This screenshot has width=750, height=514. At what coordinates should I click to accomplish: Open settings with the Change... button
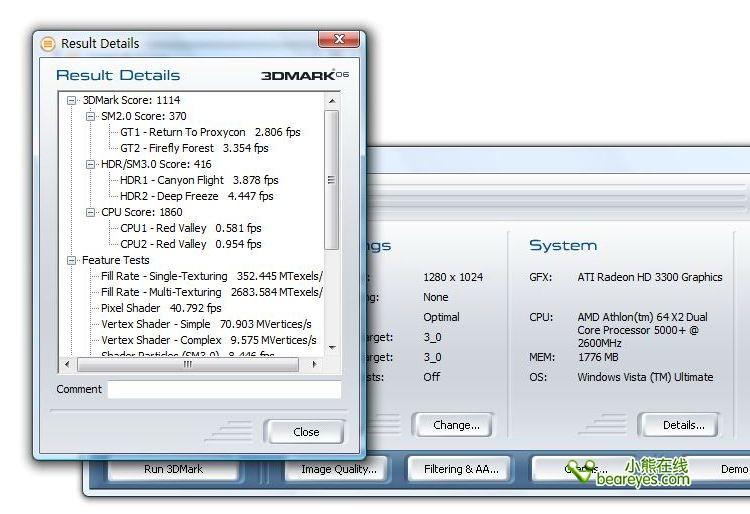[x=456, y=425]
